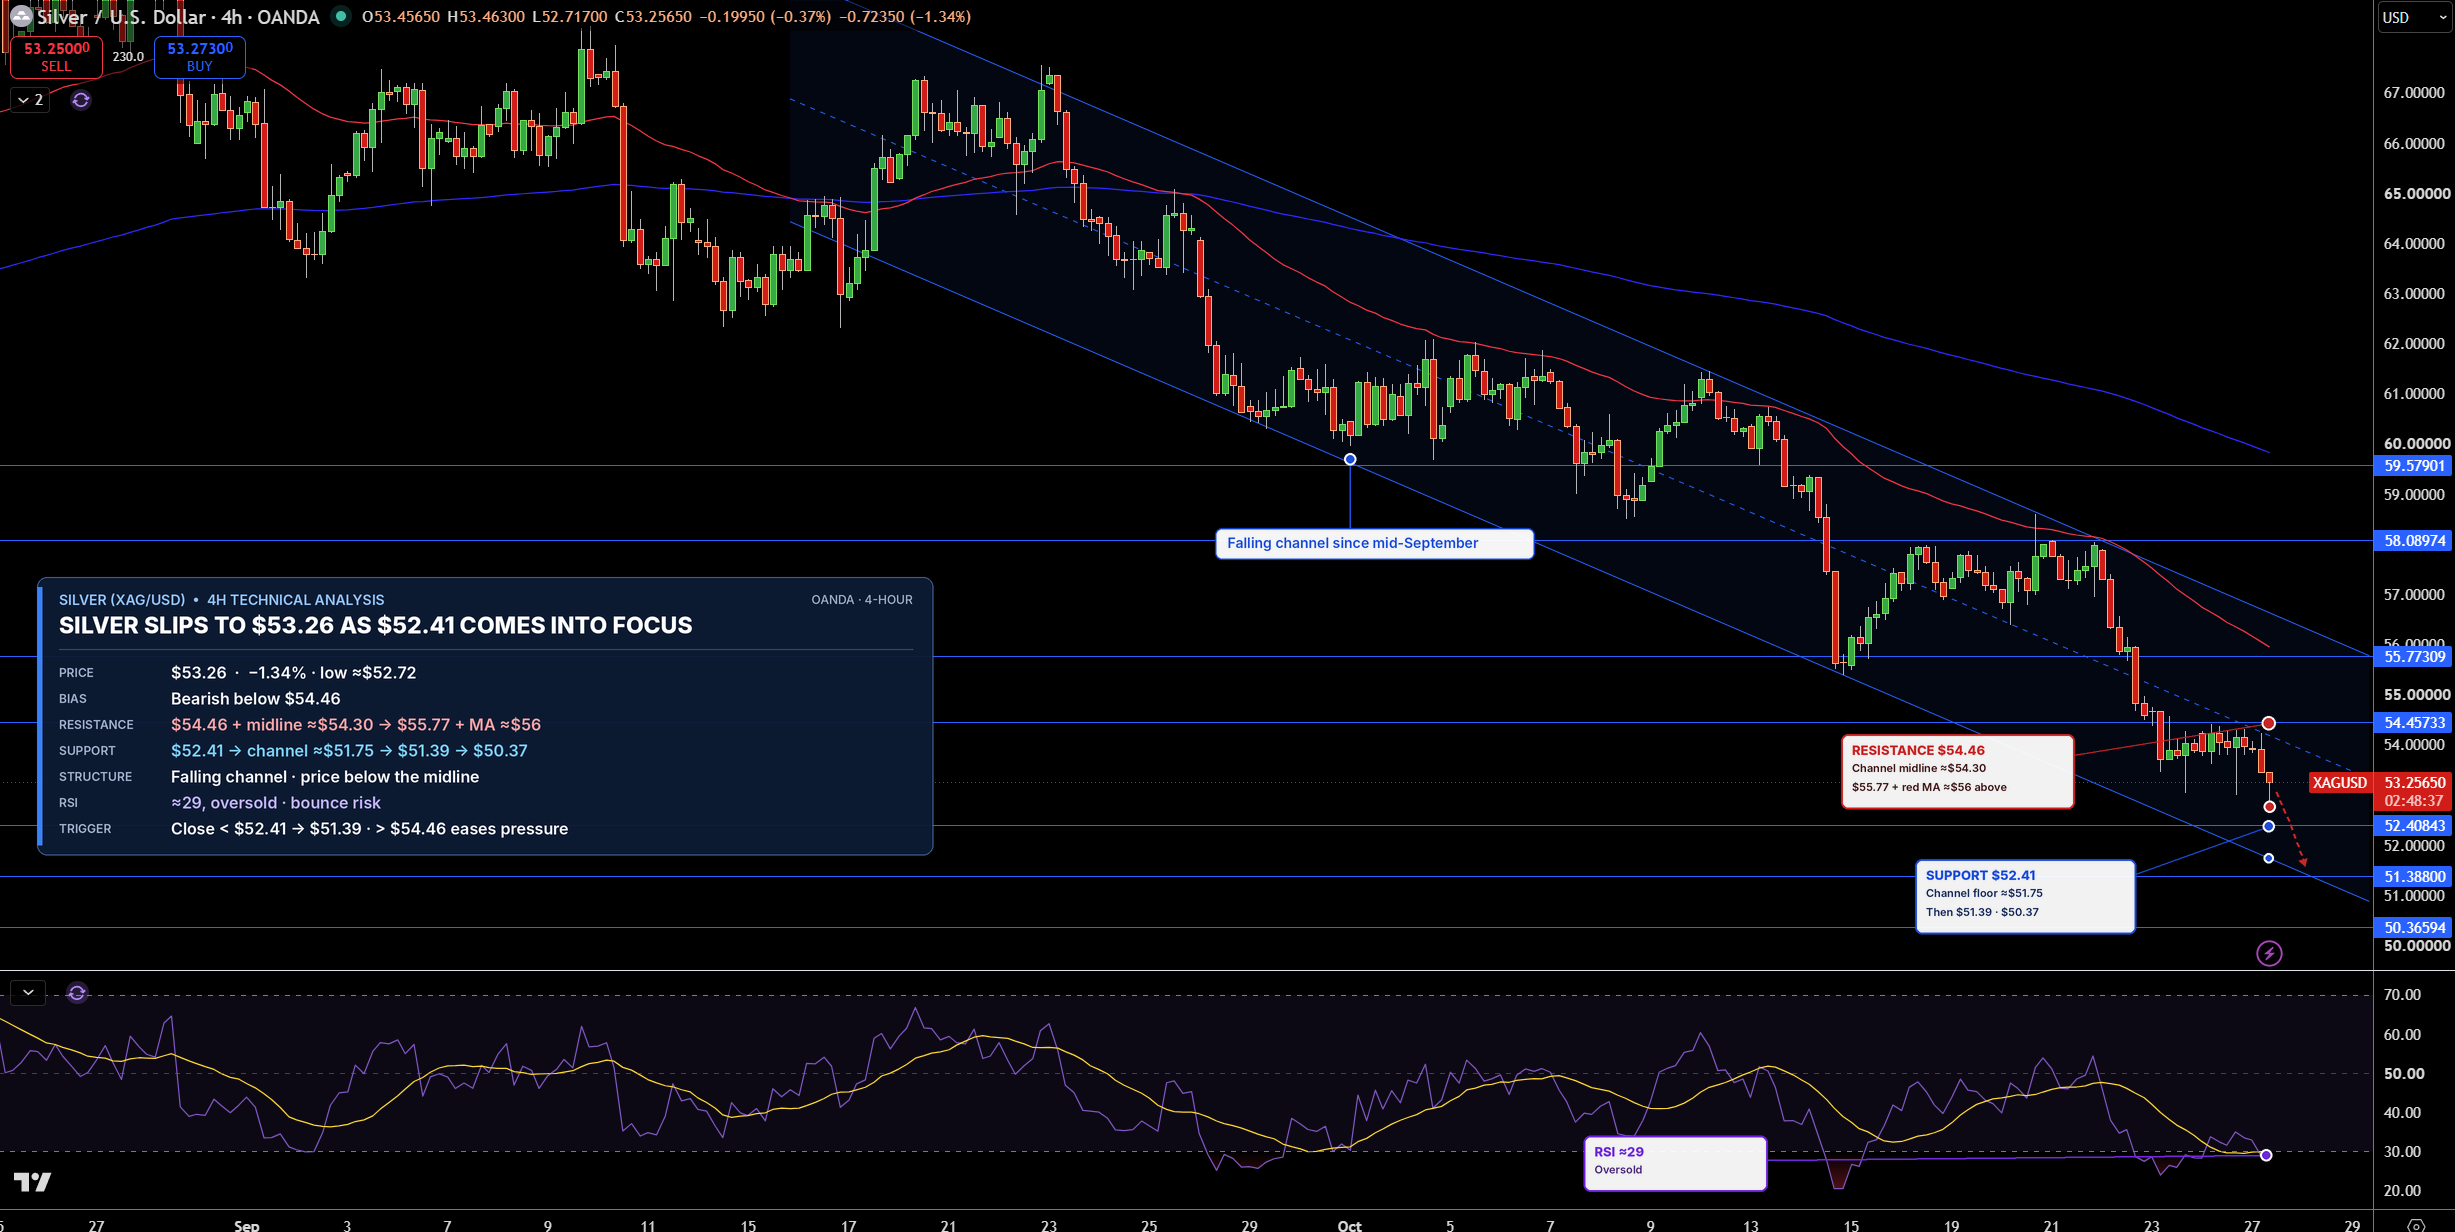
Task: Collapse the RSI pane legend chevron
Action: tap(28, 993)
